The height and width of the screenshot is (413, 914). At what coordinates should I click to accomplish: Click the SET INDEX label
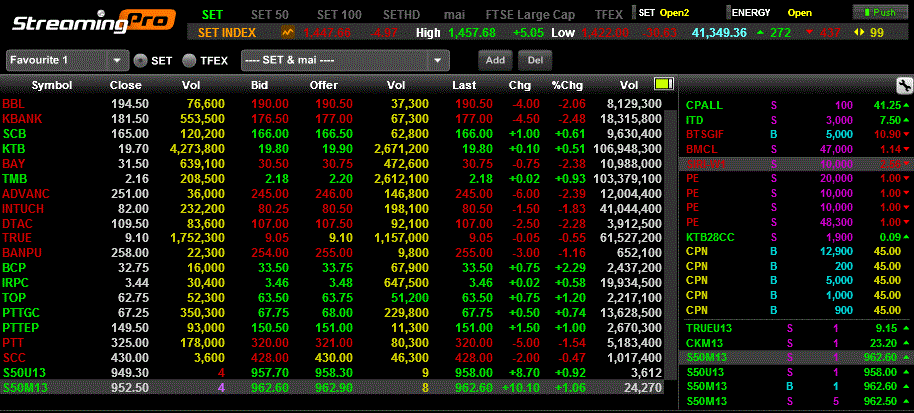pos(227,33)
